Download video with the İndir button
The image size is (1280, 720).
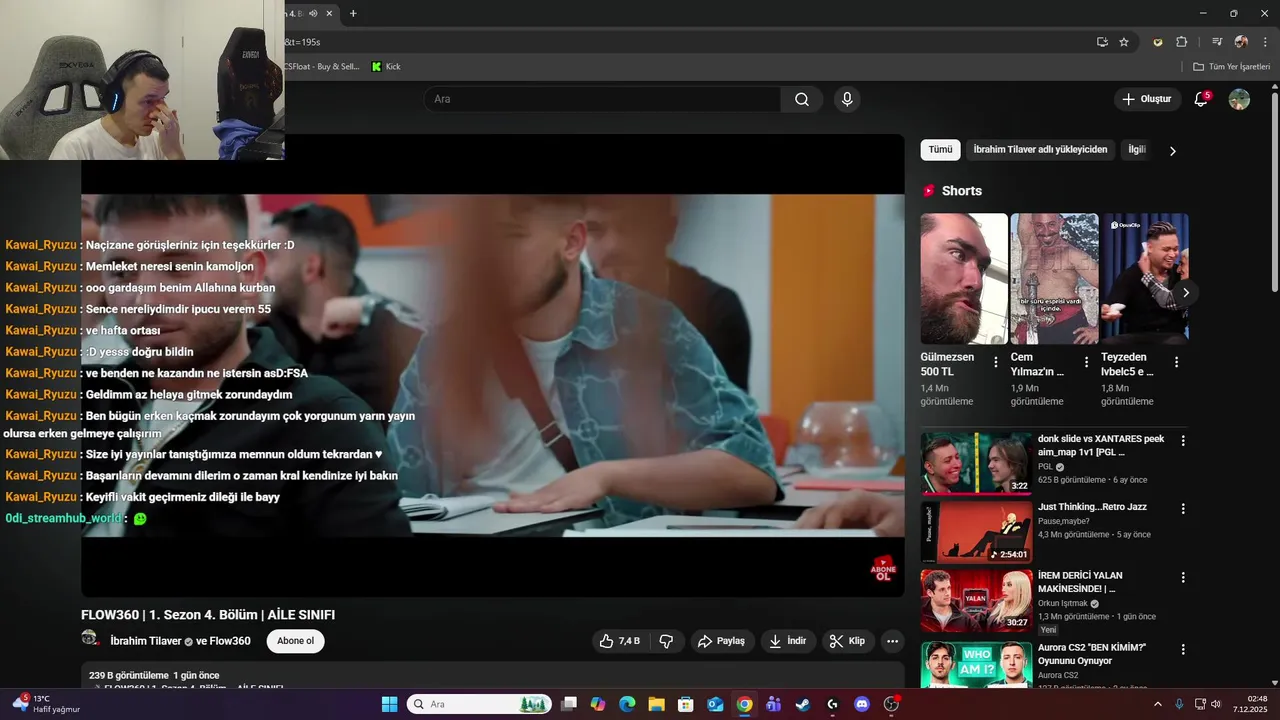[787, 641]
